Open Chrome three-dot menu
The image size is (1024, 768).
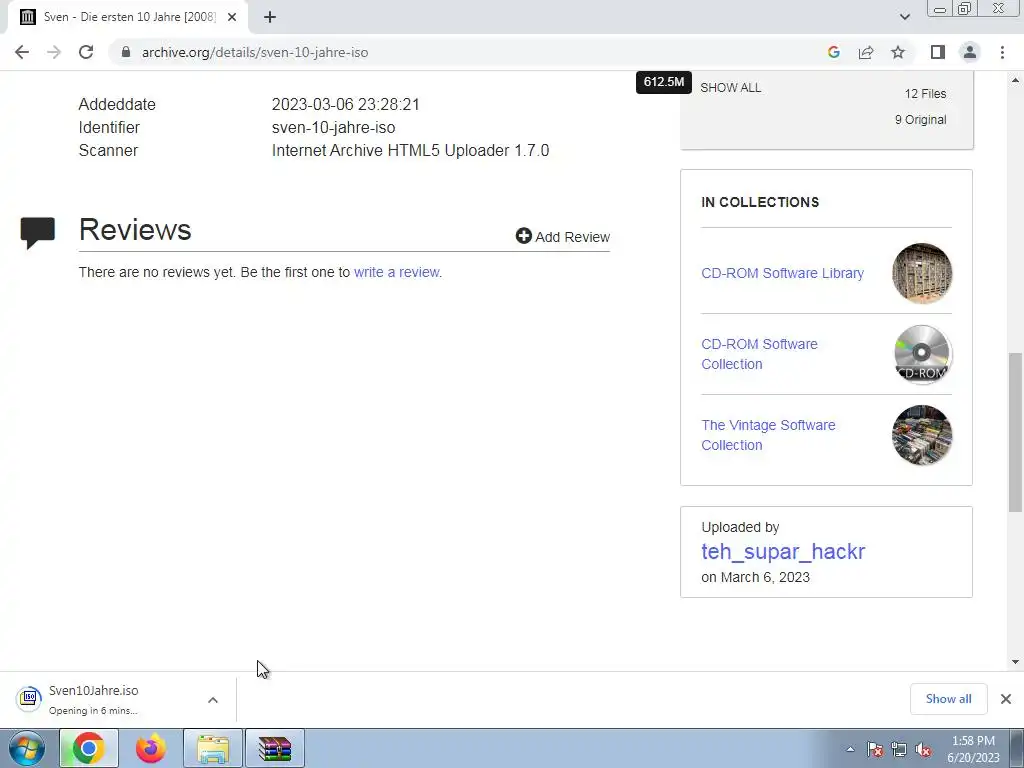[1002, 52]
